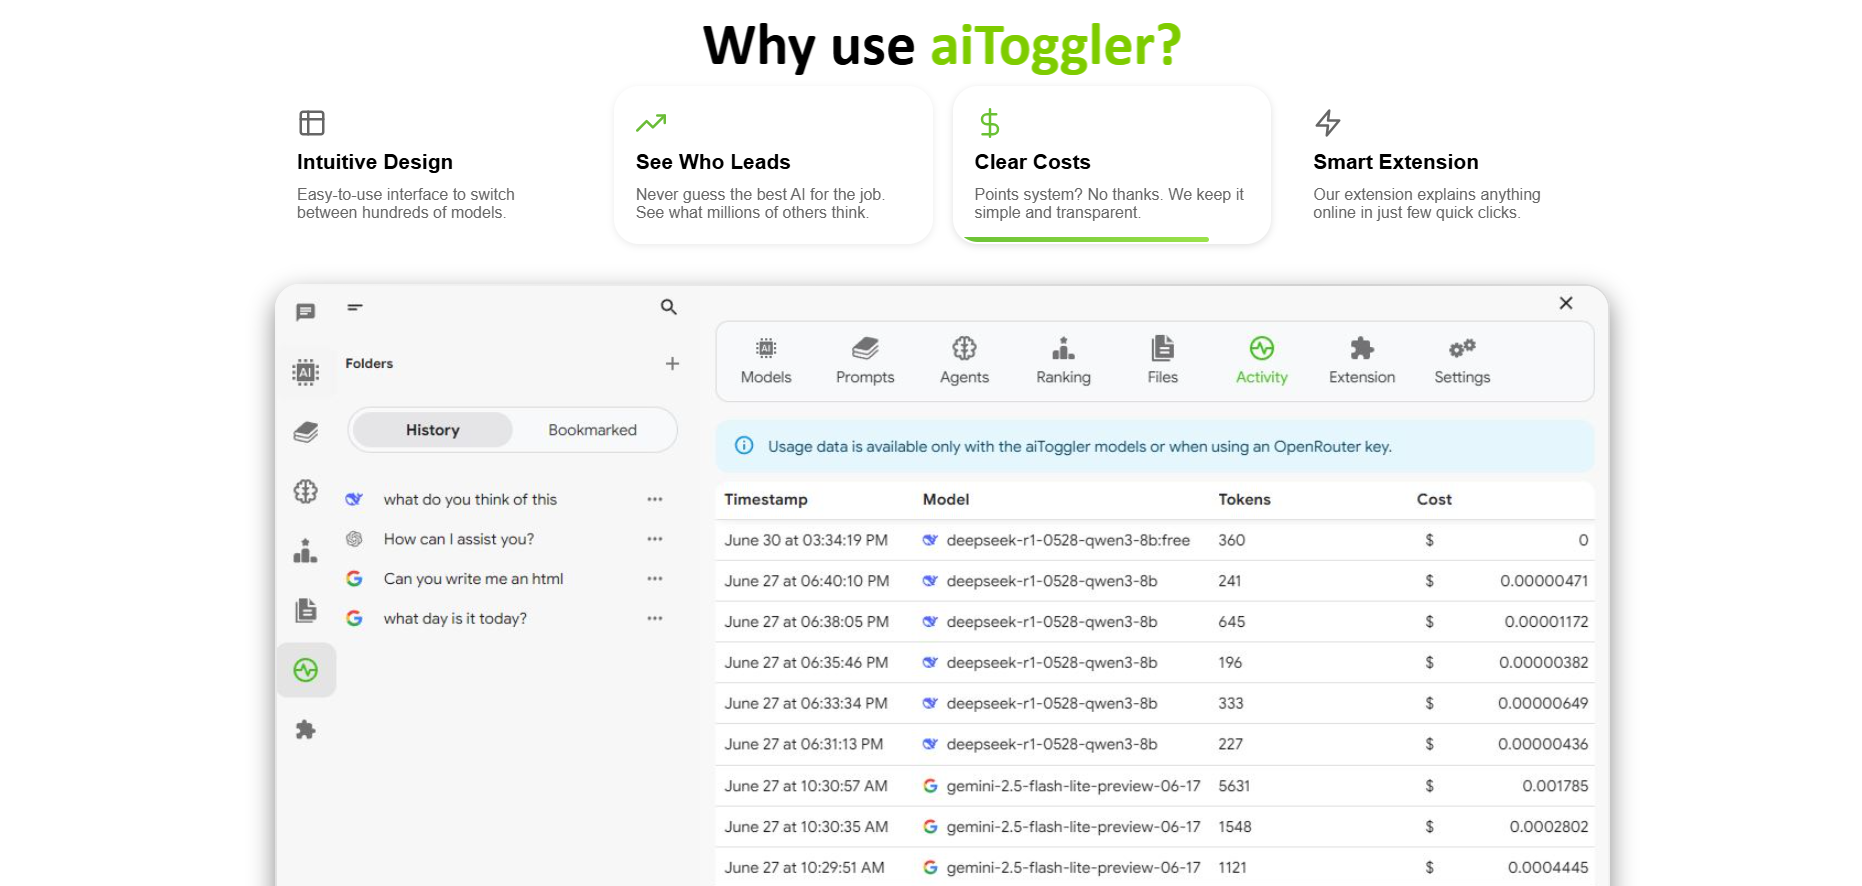Switch to the Files tab

pos(1162,361)
